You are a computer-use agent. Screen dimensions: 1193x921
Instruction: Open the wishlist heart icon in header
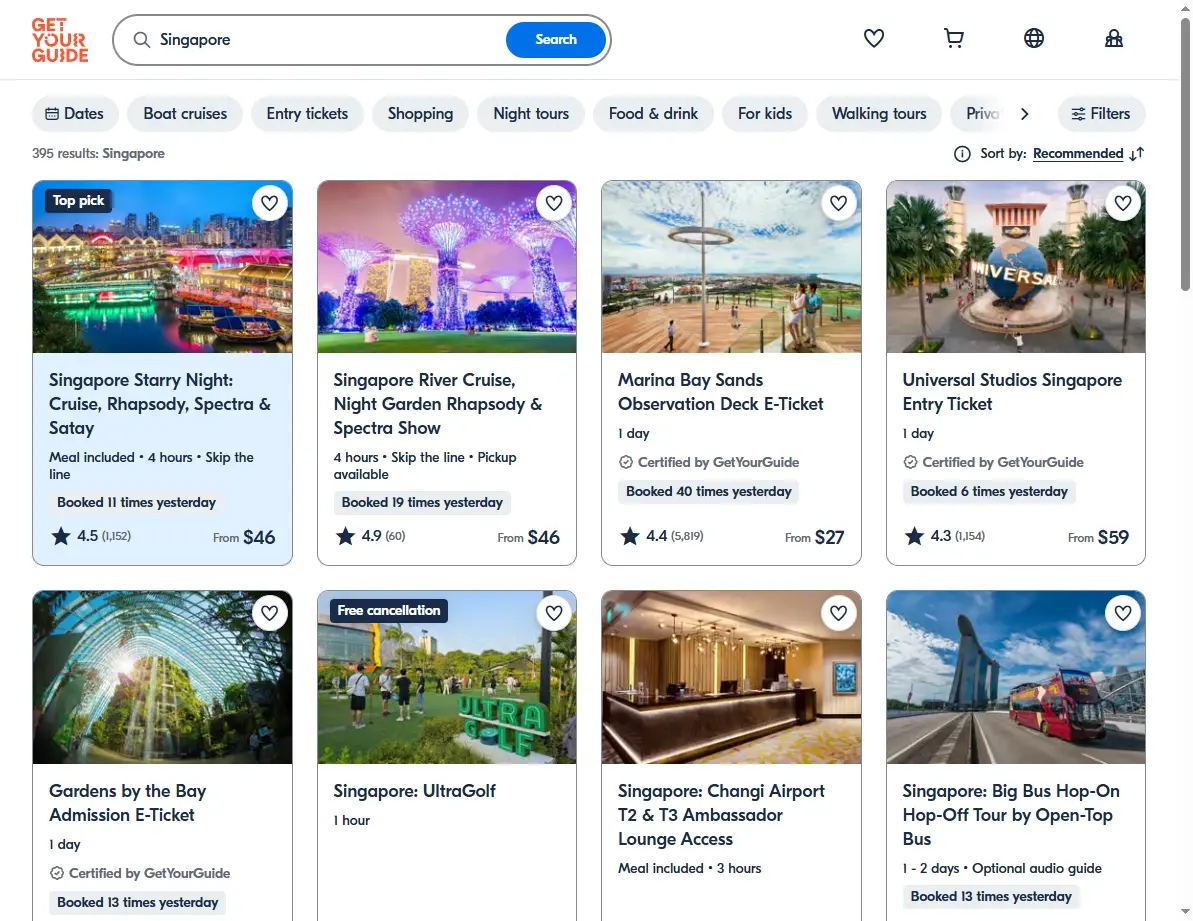873,38
